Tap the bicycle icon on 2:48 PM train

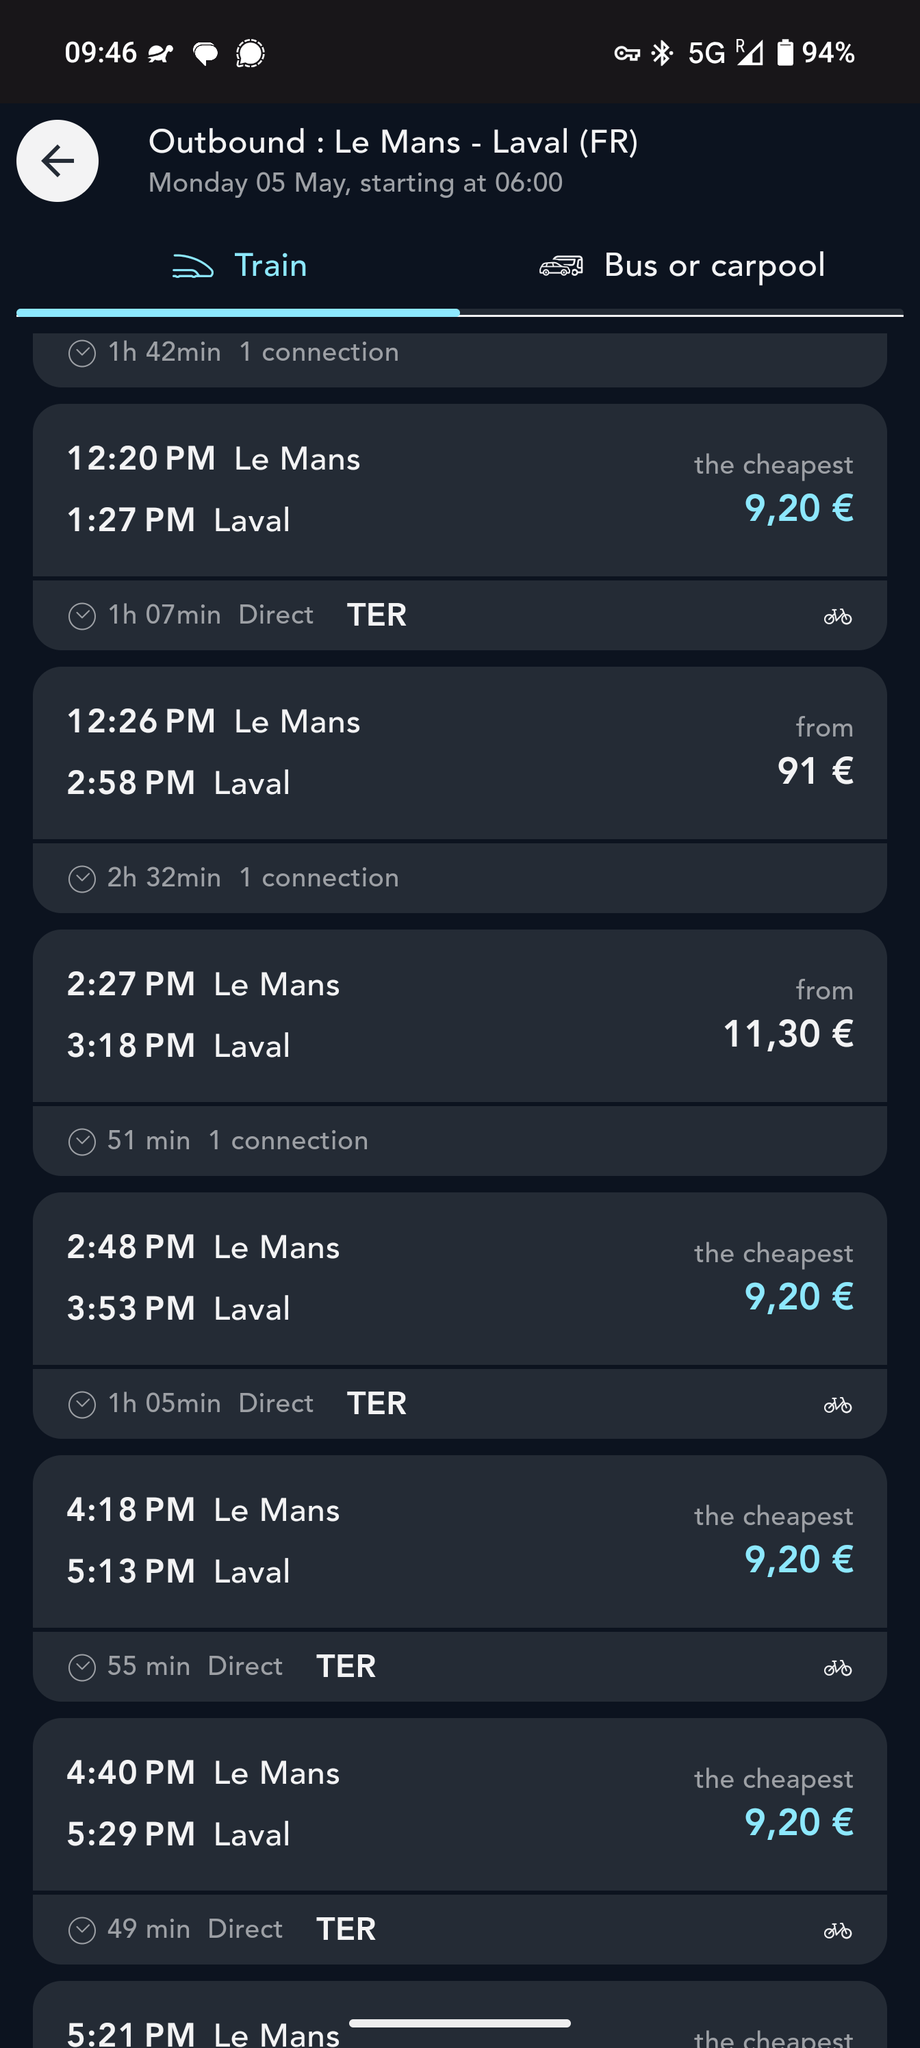tap(837, 1405)
